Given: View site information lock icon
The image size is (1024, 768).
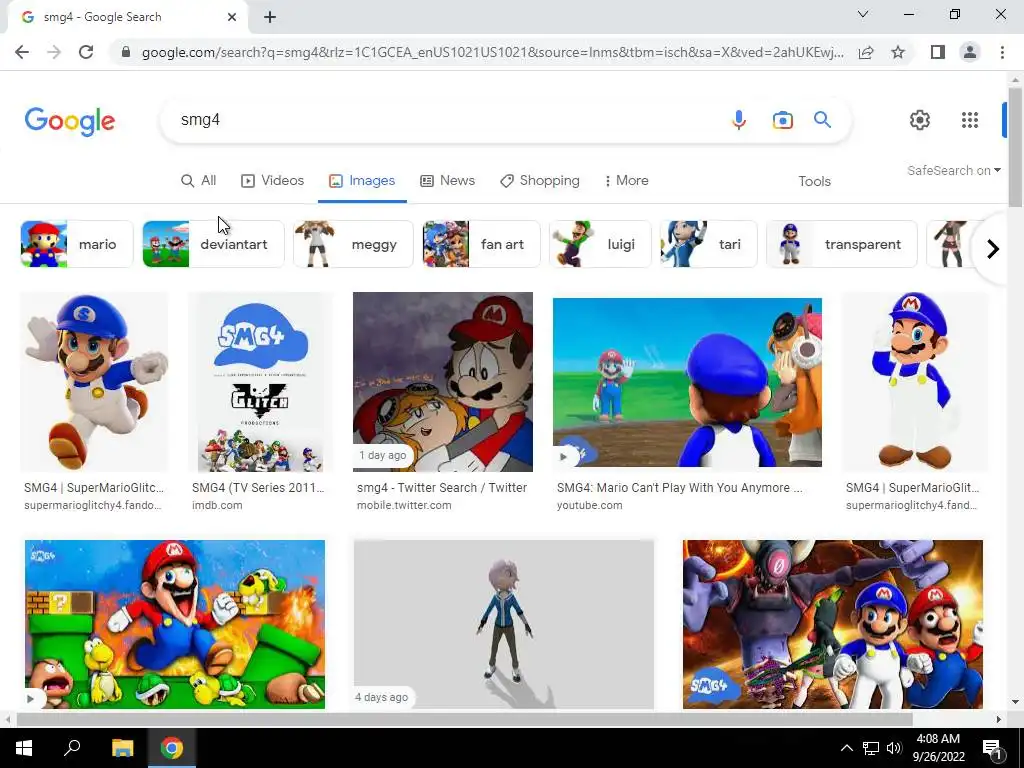Looking at the screenshot, I should pos(126,52).
